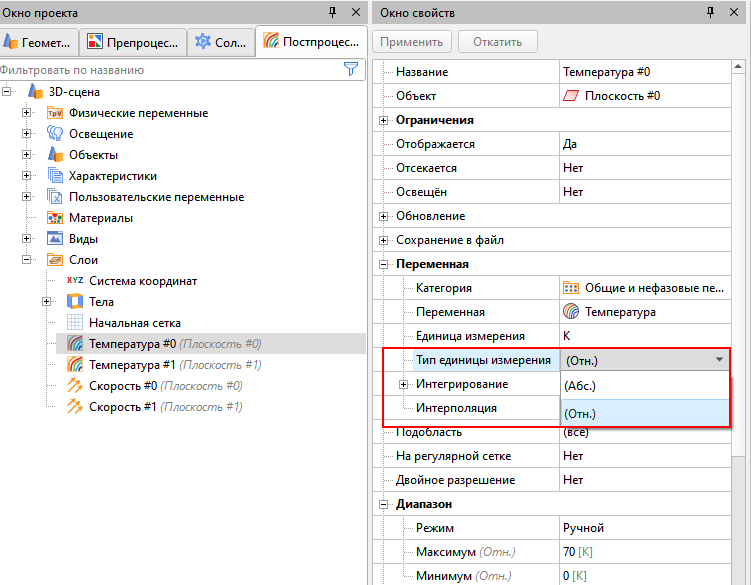Collapse the Диапазон section

click(x=385, y=505)
